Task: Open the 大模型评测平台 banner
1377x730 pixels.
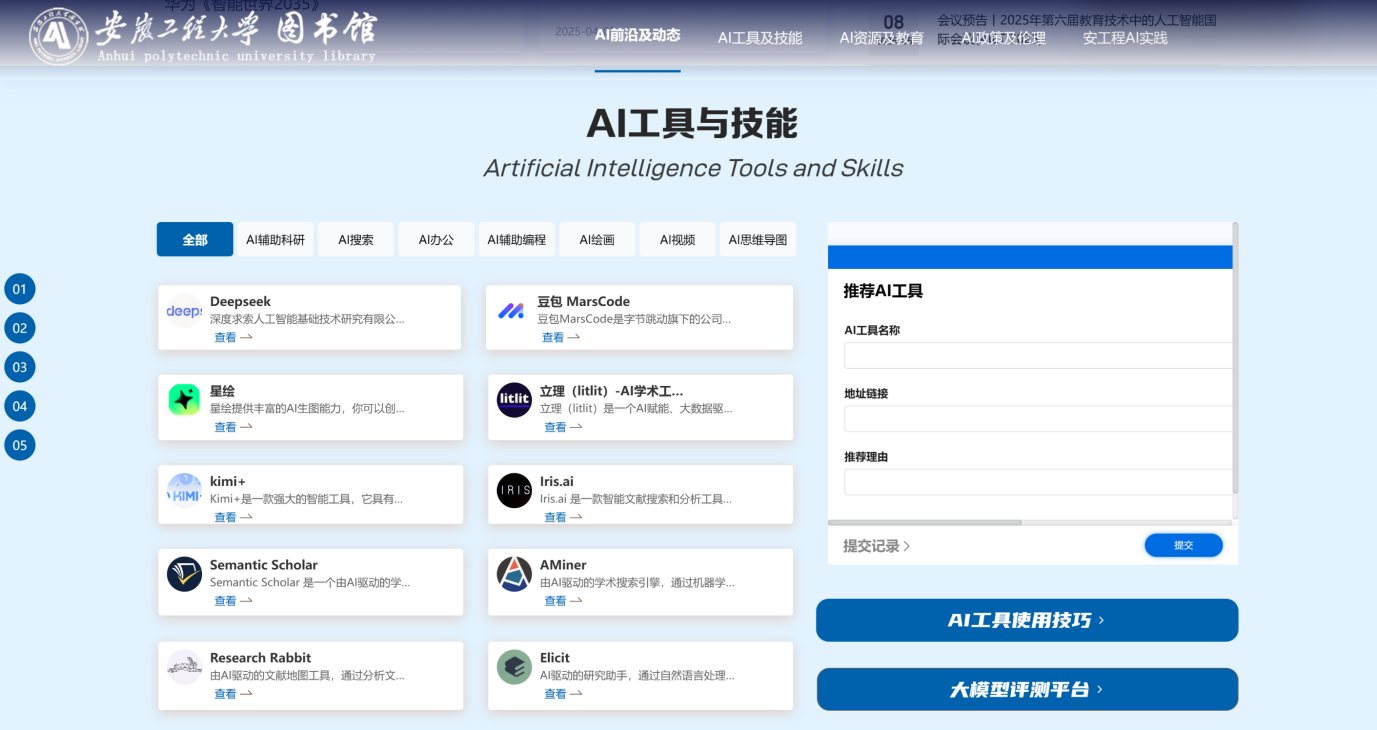Action: [1027, 690]
